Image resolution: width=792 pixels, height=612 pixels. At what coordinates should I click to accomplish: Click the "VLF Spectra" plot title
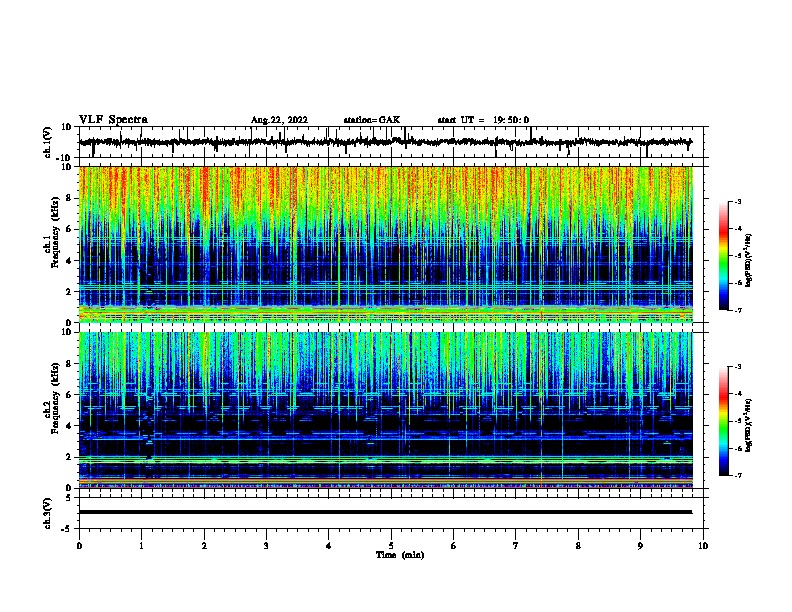click(x=113, y=120)
